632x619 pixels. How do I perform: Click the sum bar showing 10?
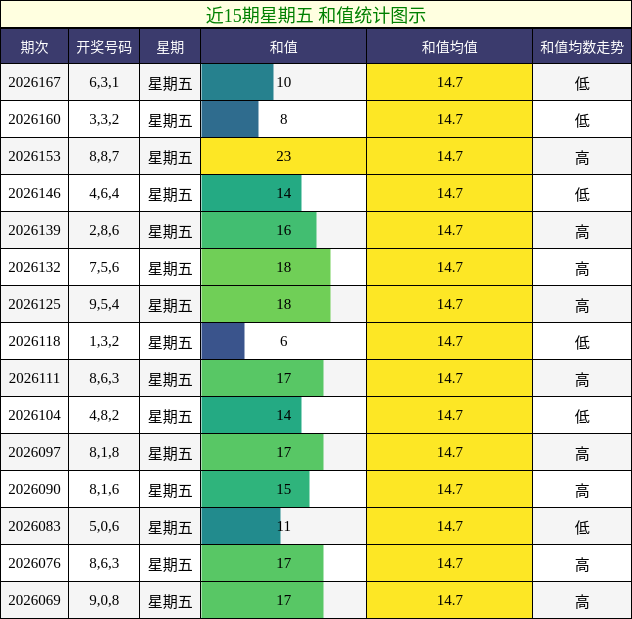[x=237, y=82]
